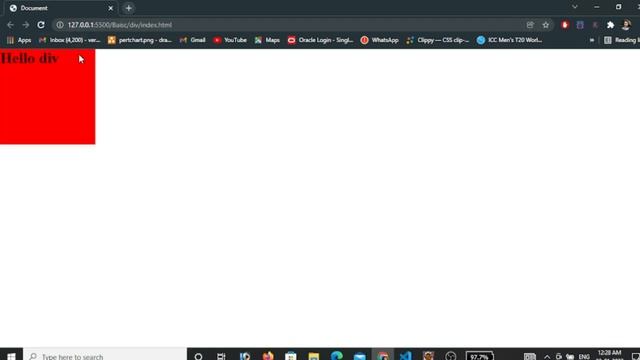Open the Reading list button
640x360 pixels.
622,40
